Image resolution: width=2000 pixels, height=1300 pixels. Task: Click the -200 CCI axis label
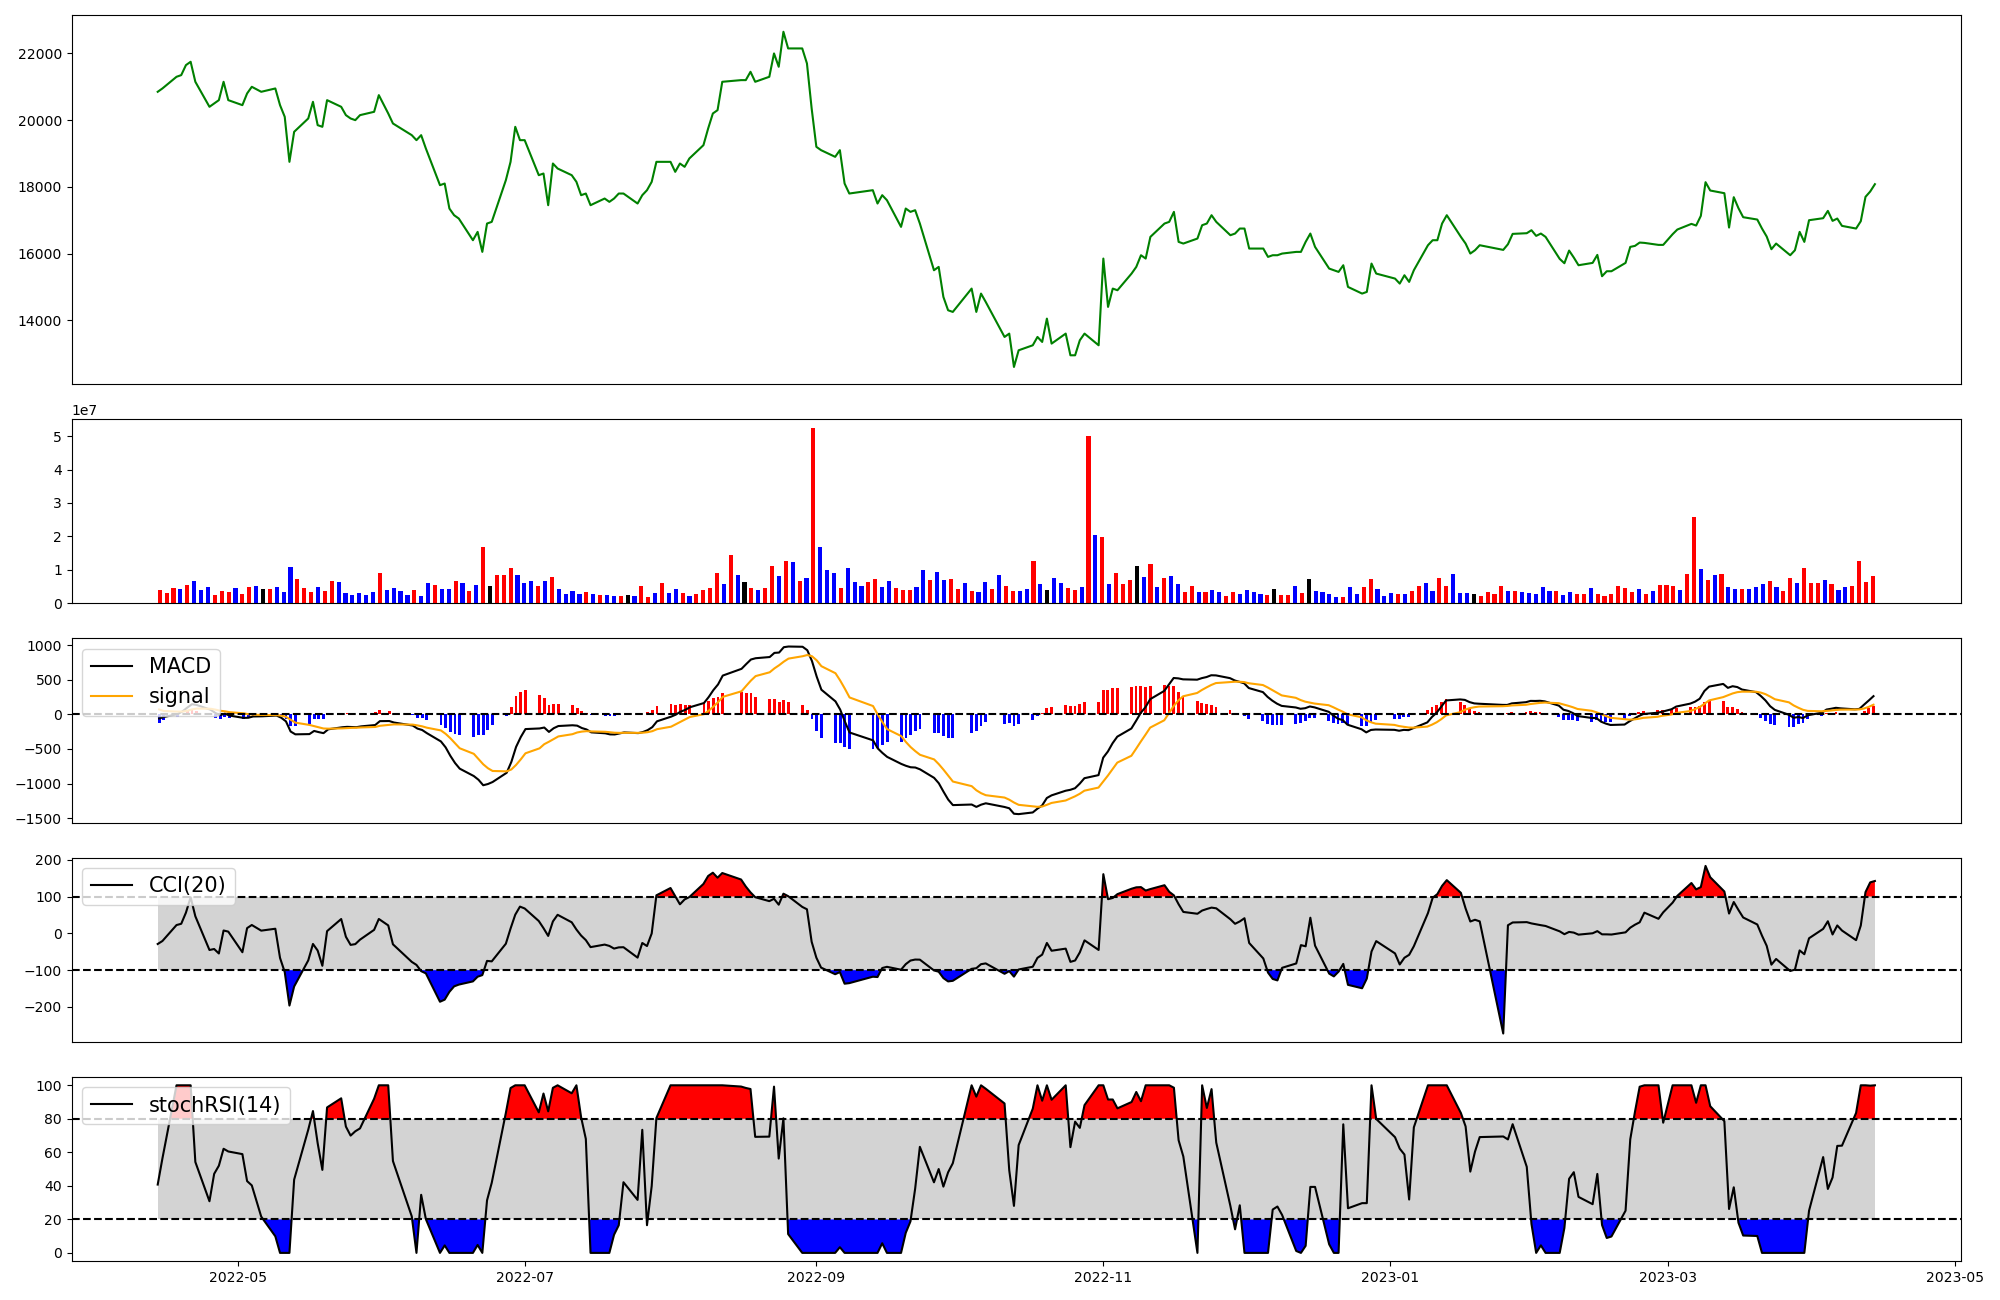[x=44, y=1007]
